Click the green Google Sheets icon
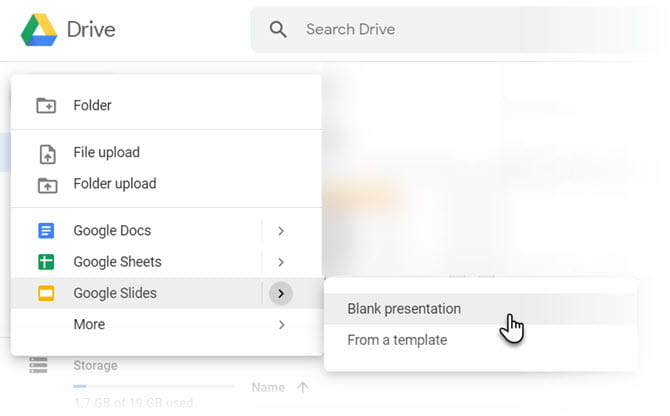The width and height of the screenshot is (670, 416). [x=46, y=262]
